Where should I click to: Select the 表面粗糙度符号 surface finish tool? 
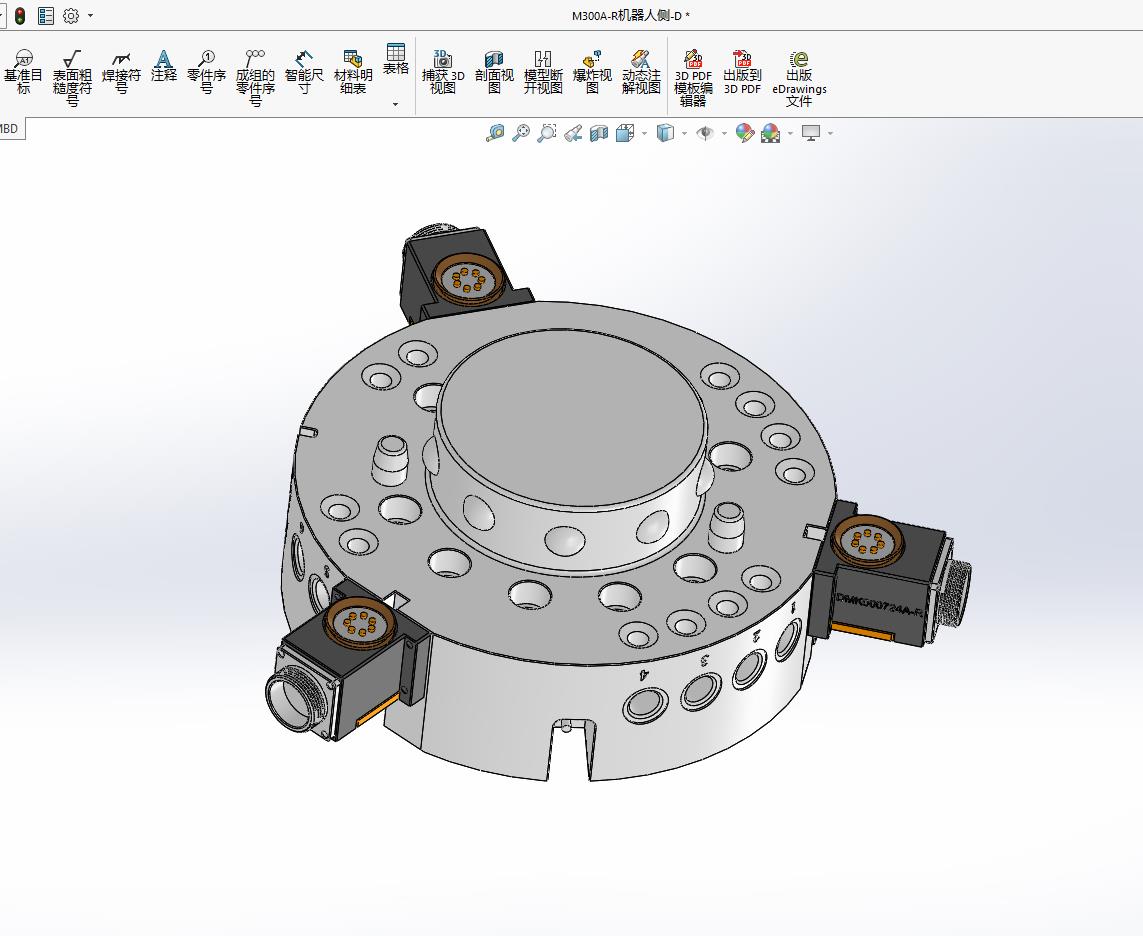pyautogui.click(x=72, y=79)
